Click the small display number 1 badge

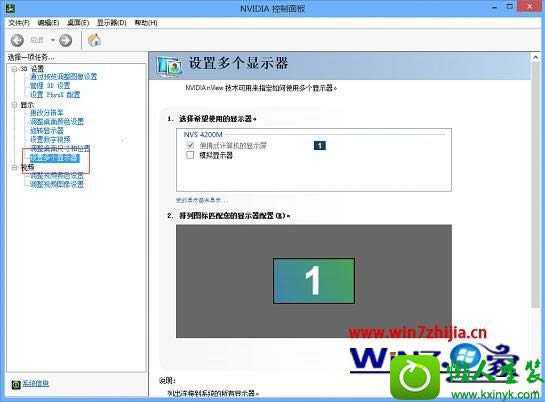(x=320, y=145)
